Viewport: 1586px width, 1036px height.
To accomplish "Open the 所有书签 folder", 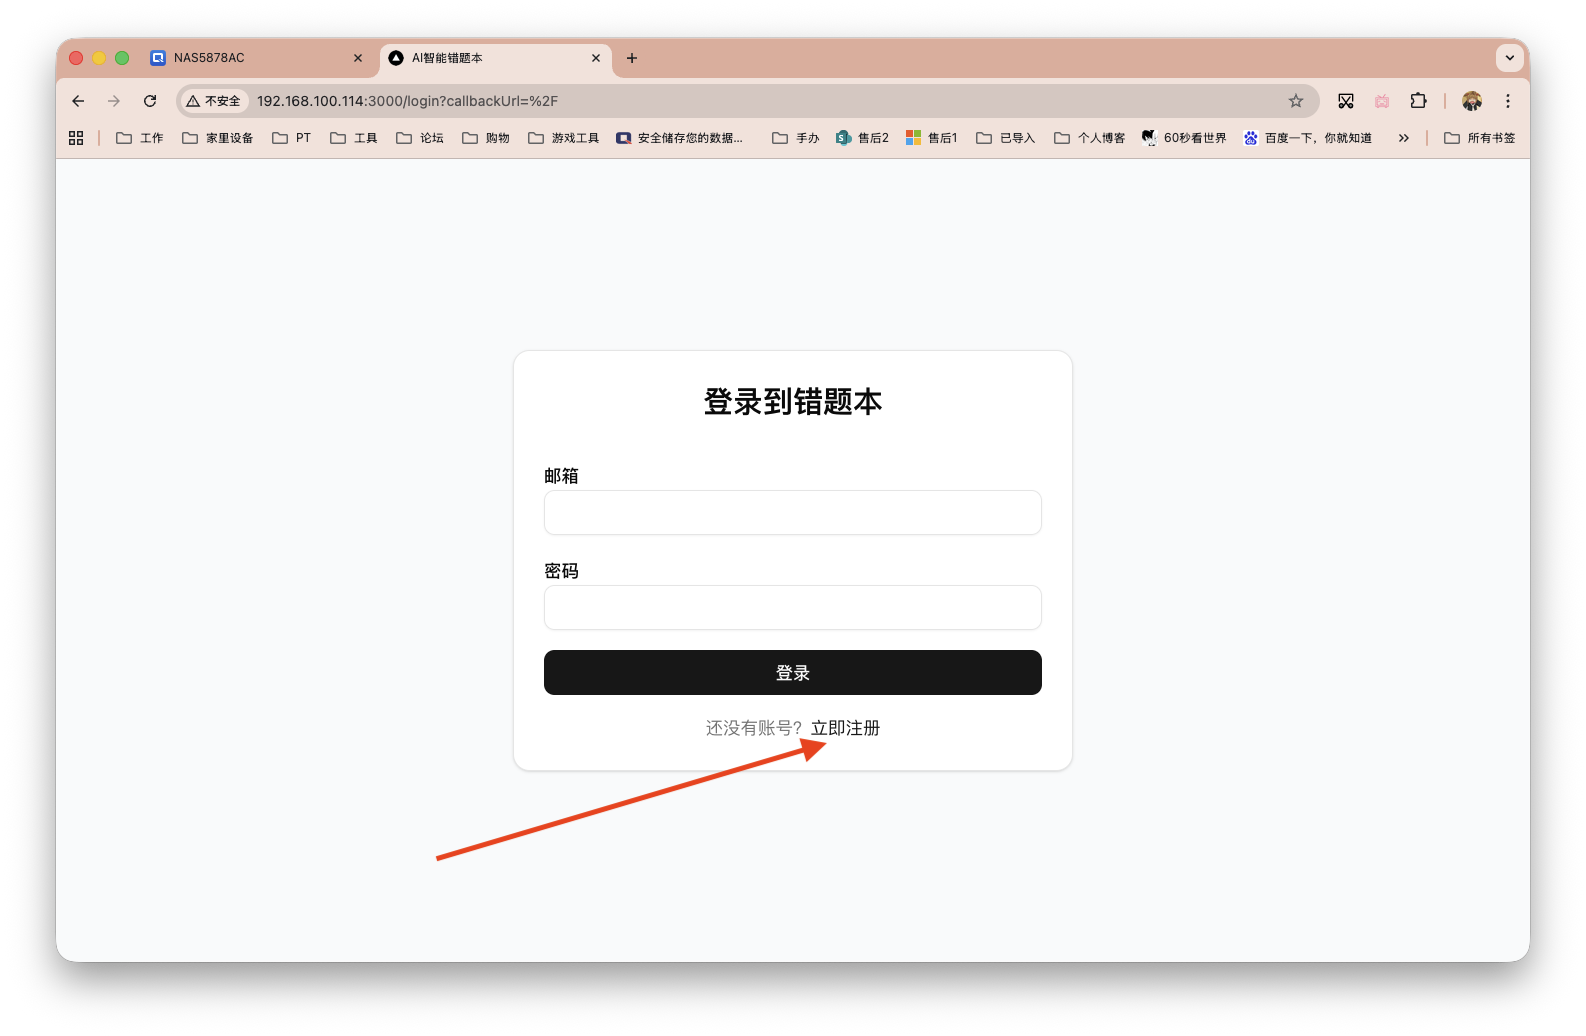I will (1480, 138).
